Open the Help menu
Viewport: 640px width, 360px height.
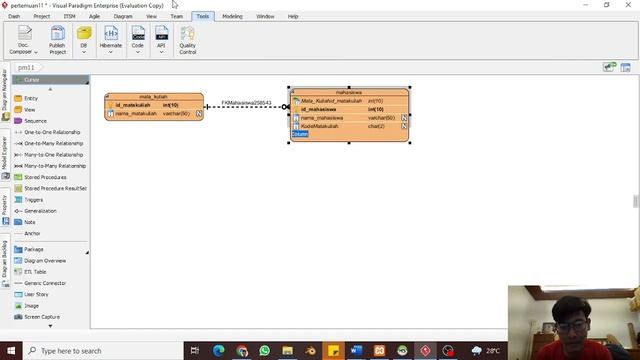point(293,16)
